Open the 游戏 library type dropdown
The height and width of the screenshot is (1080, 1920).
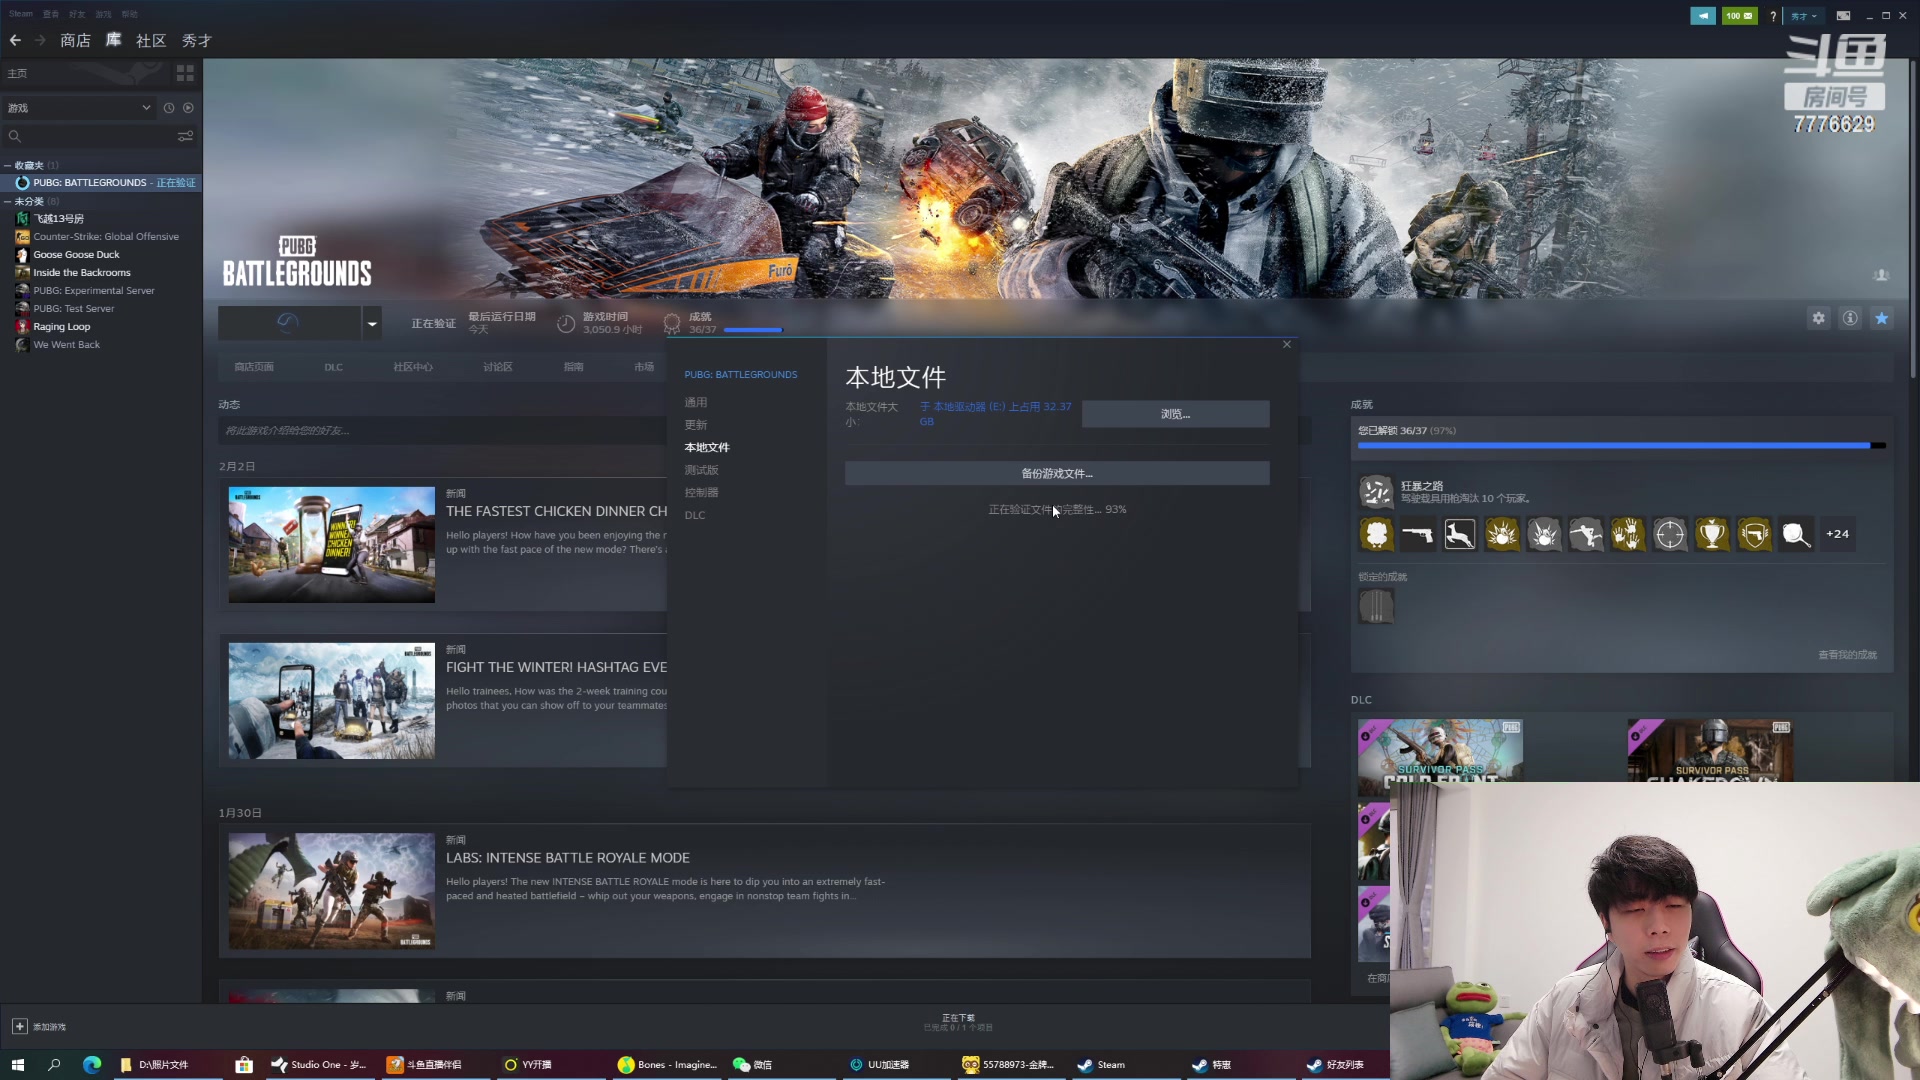(x=78, y=108)
